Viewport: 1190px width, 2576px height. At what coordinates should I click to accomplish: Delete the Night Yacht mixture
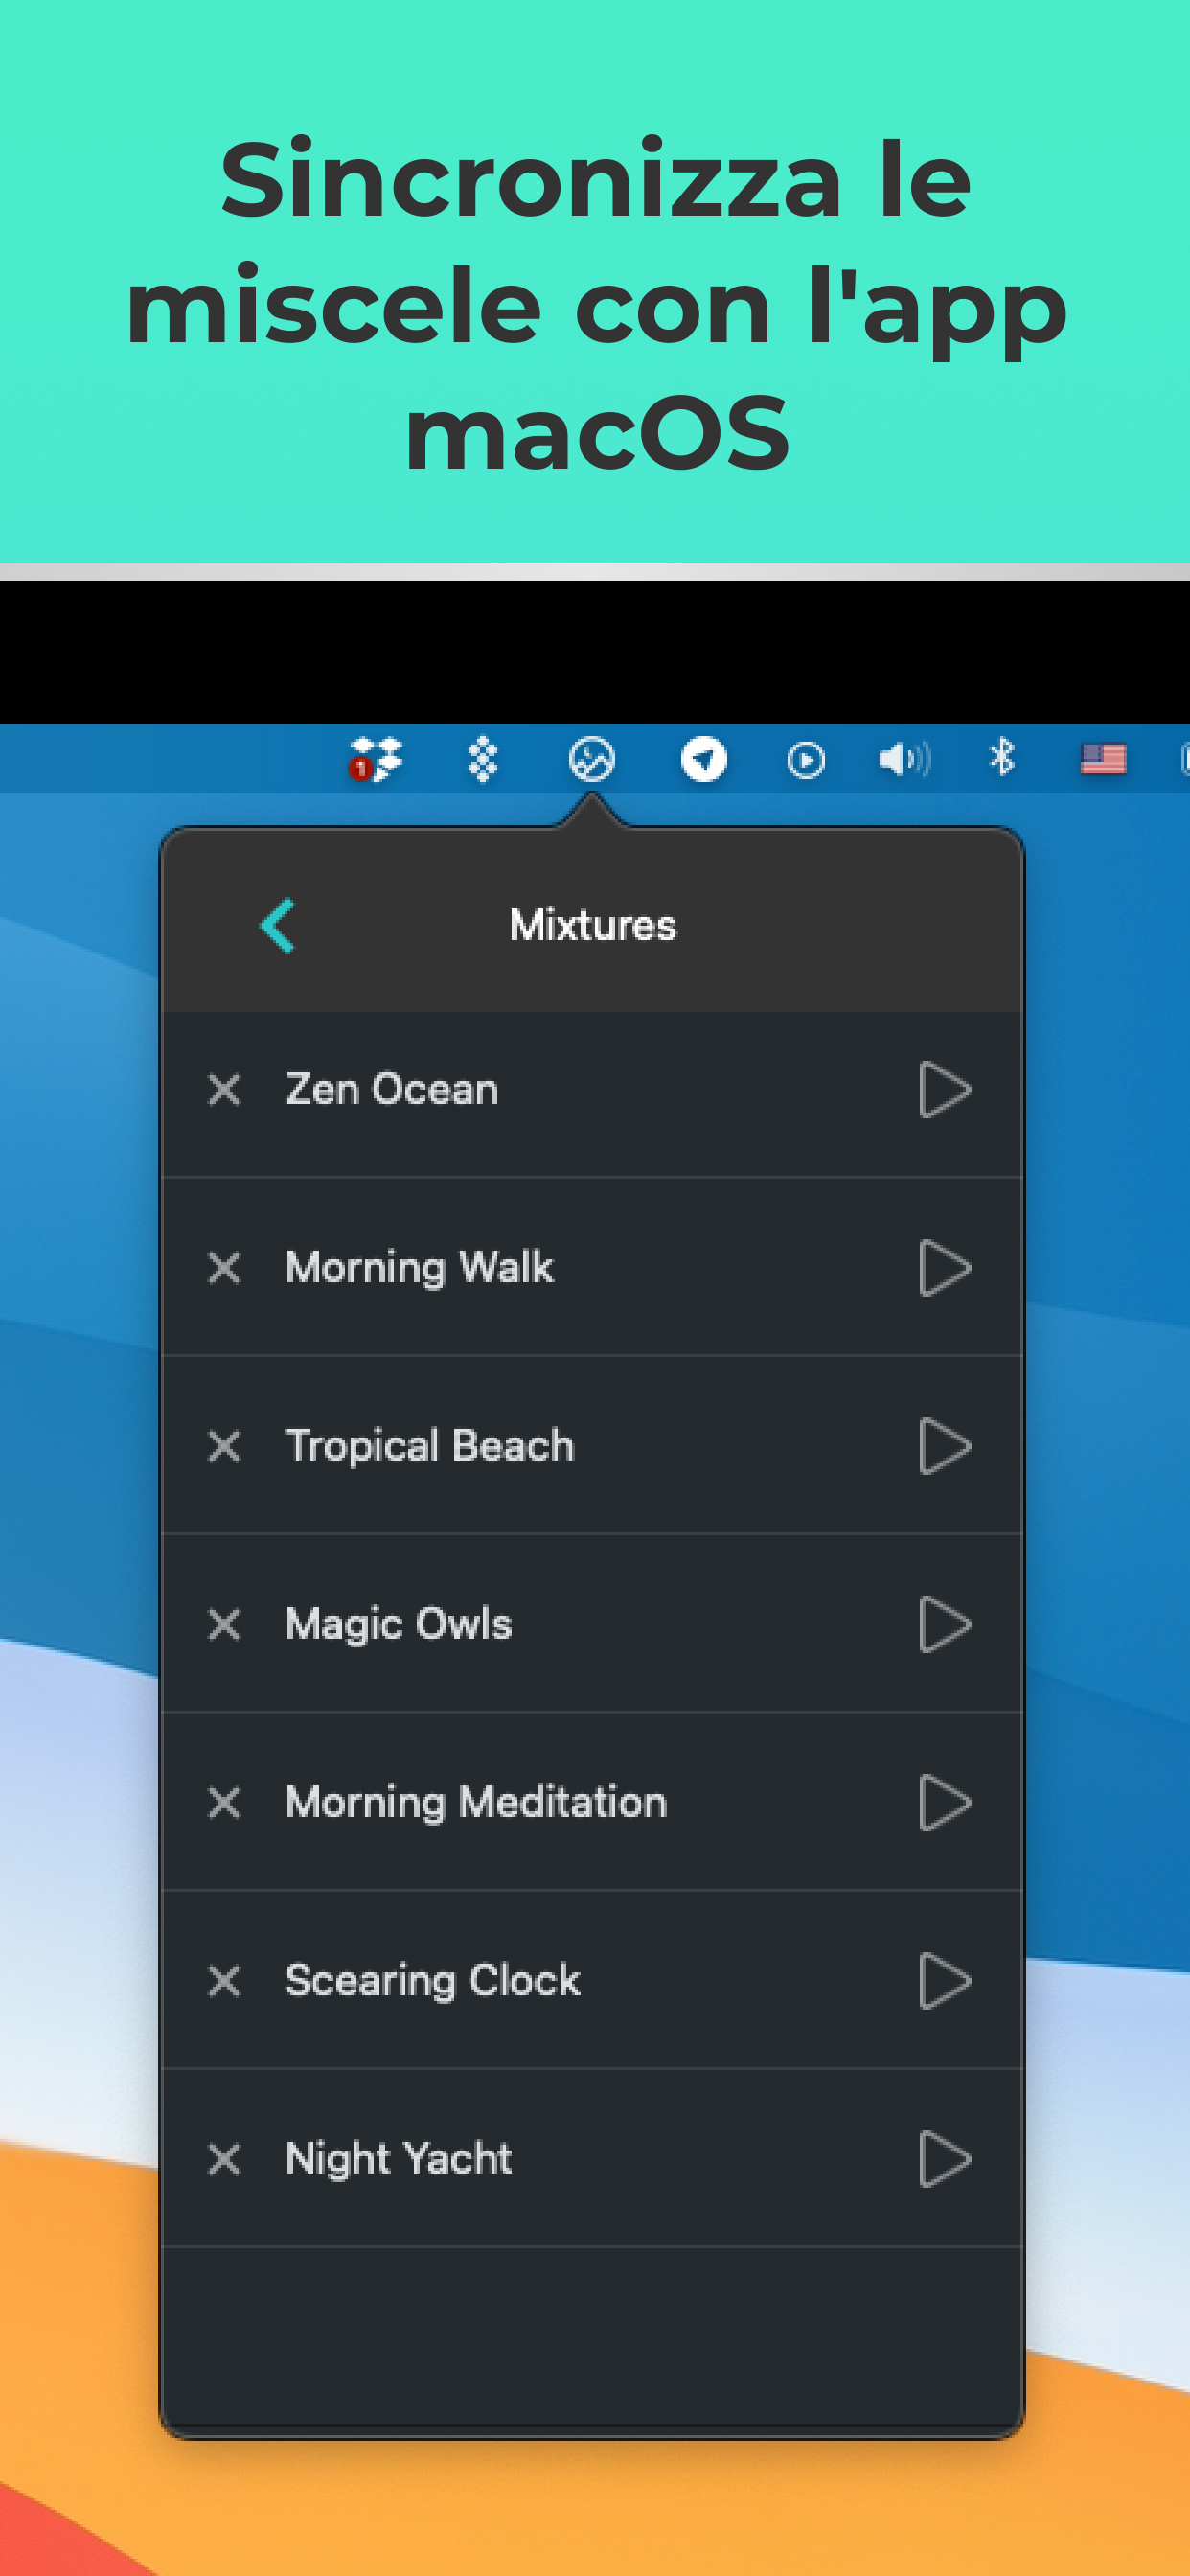pyautogui.click(x=224, y=2159)
